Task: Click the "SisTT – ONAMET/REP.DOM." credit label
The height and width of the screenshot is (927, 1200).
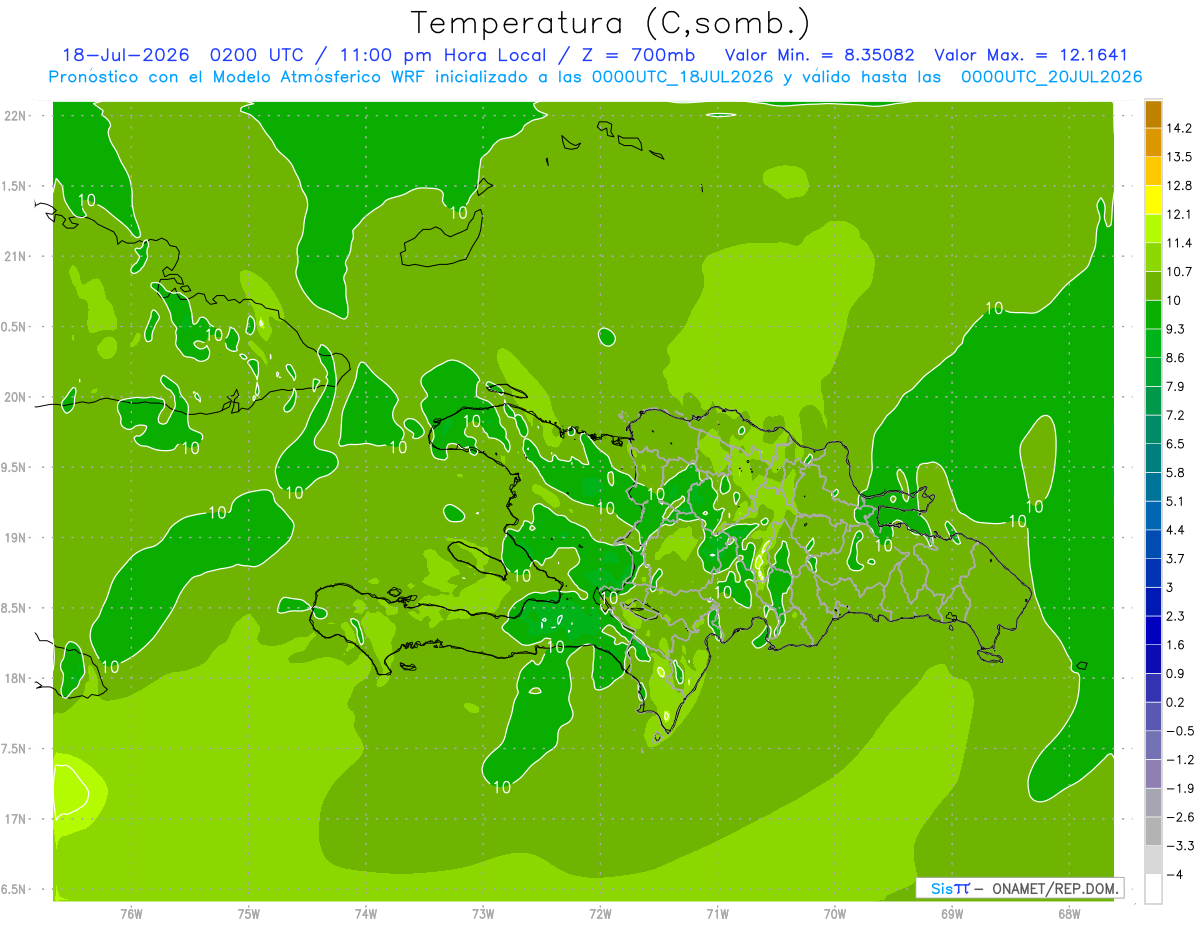Action: (1019, 888)
